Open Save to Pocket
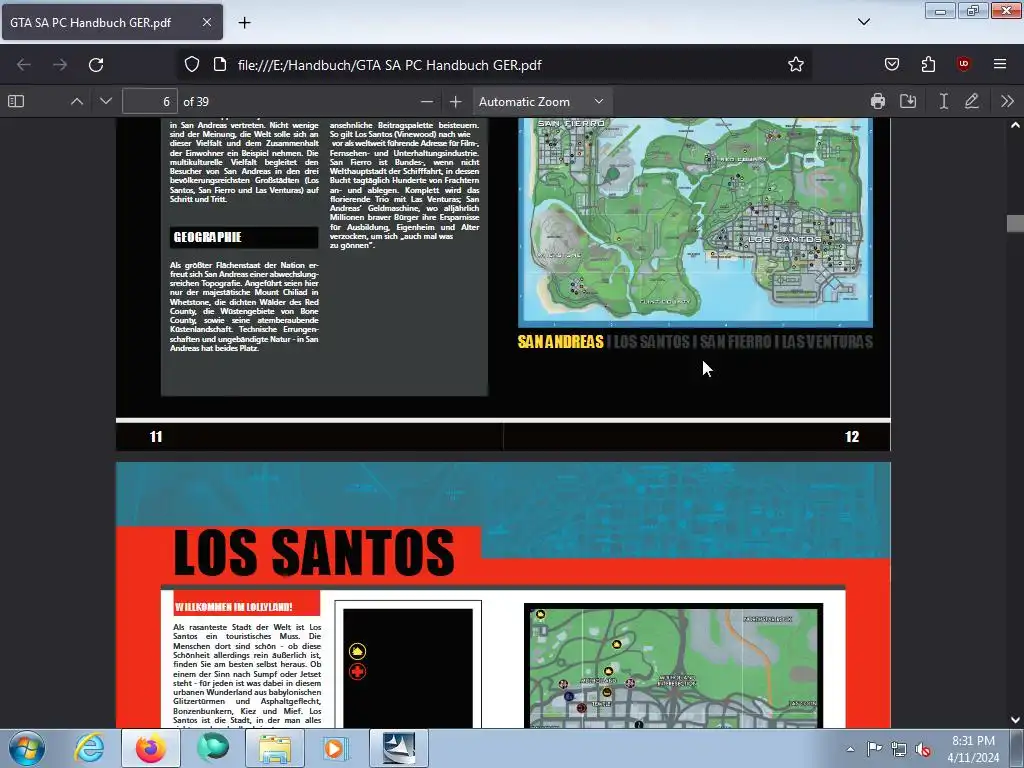Screen dimensions: 1024x768 [x=891, y=64]
